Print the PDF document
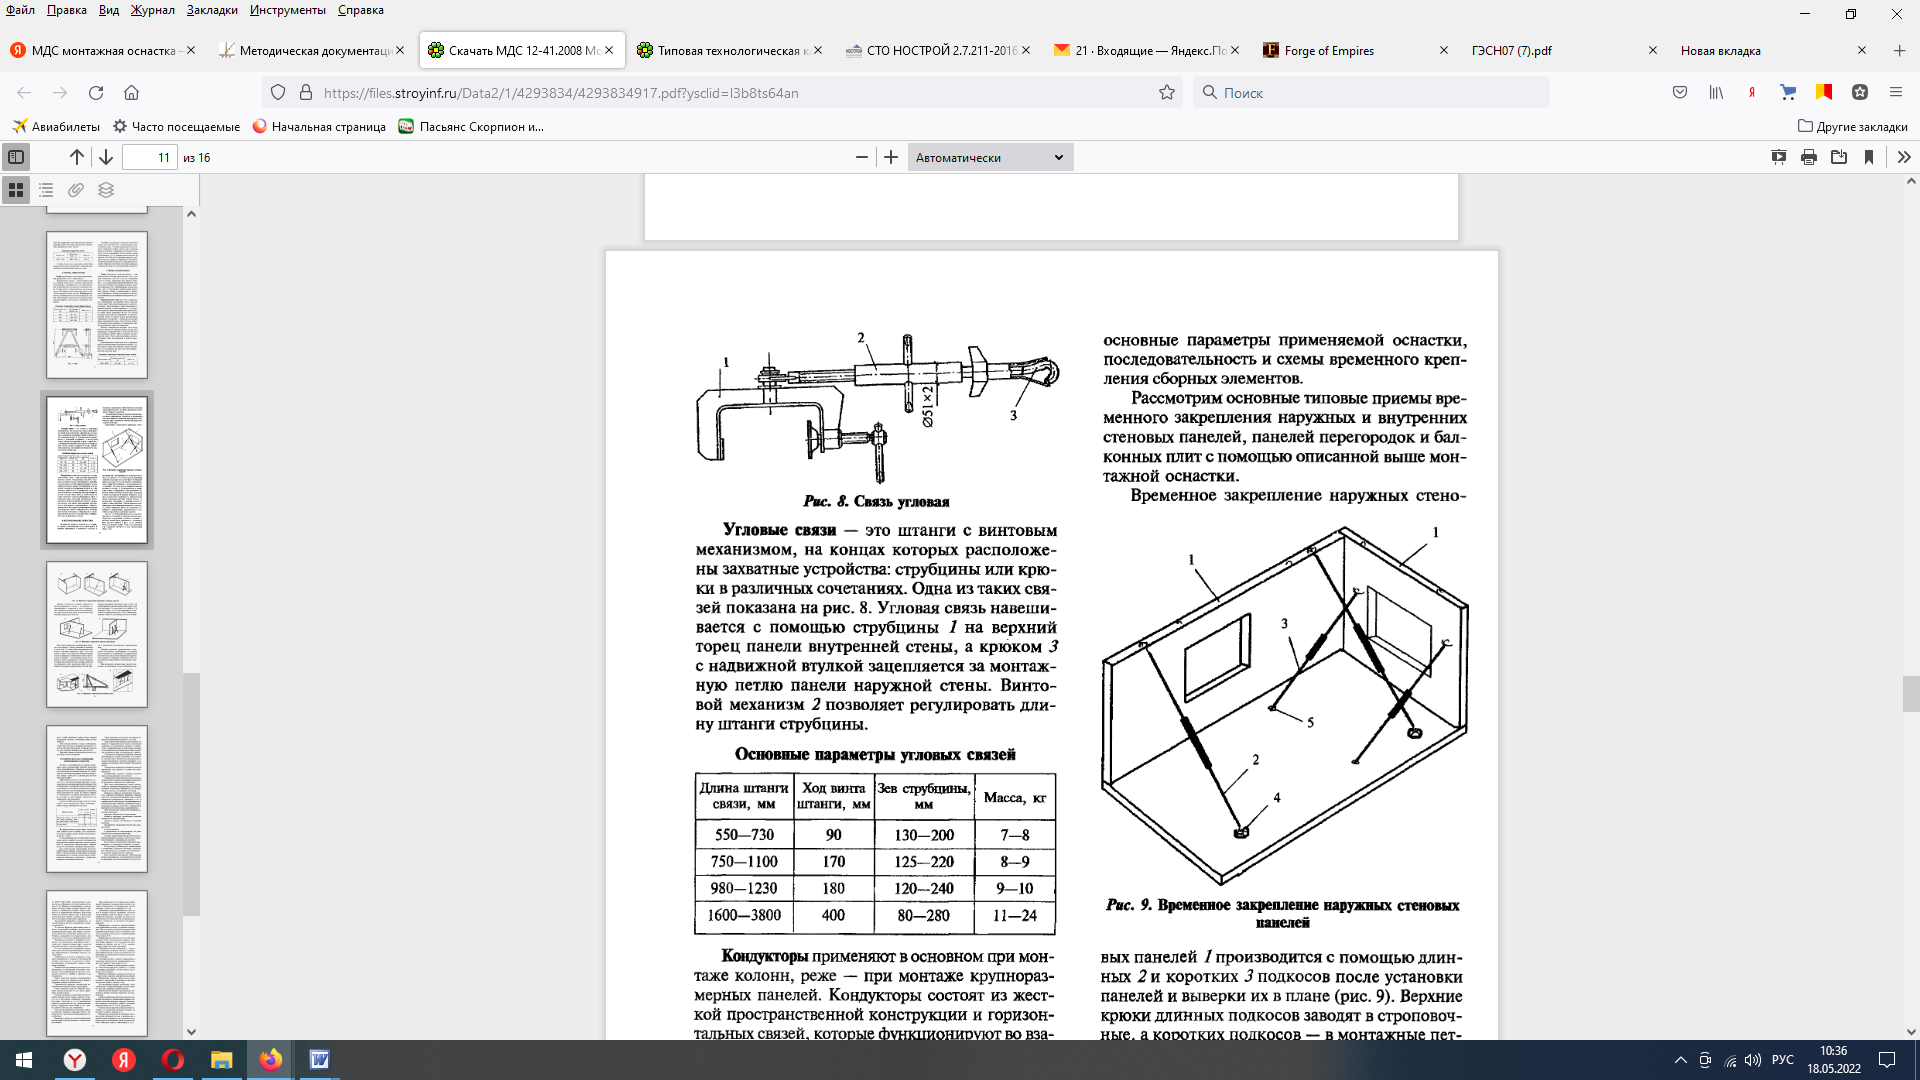The width and height of the screenshot is (1920, 1080). 1809,157
